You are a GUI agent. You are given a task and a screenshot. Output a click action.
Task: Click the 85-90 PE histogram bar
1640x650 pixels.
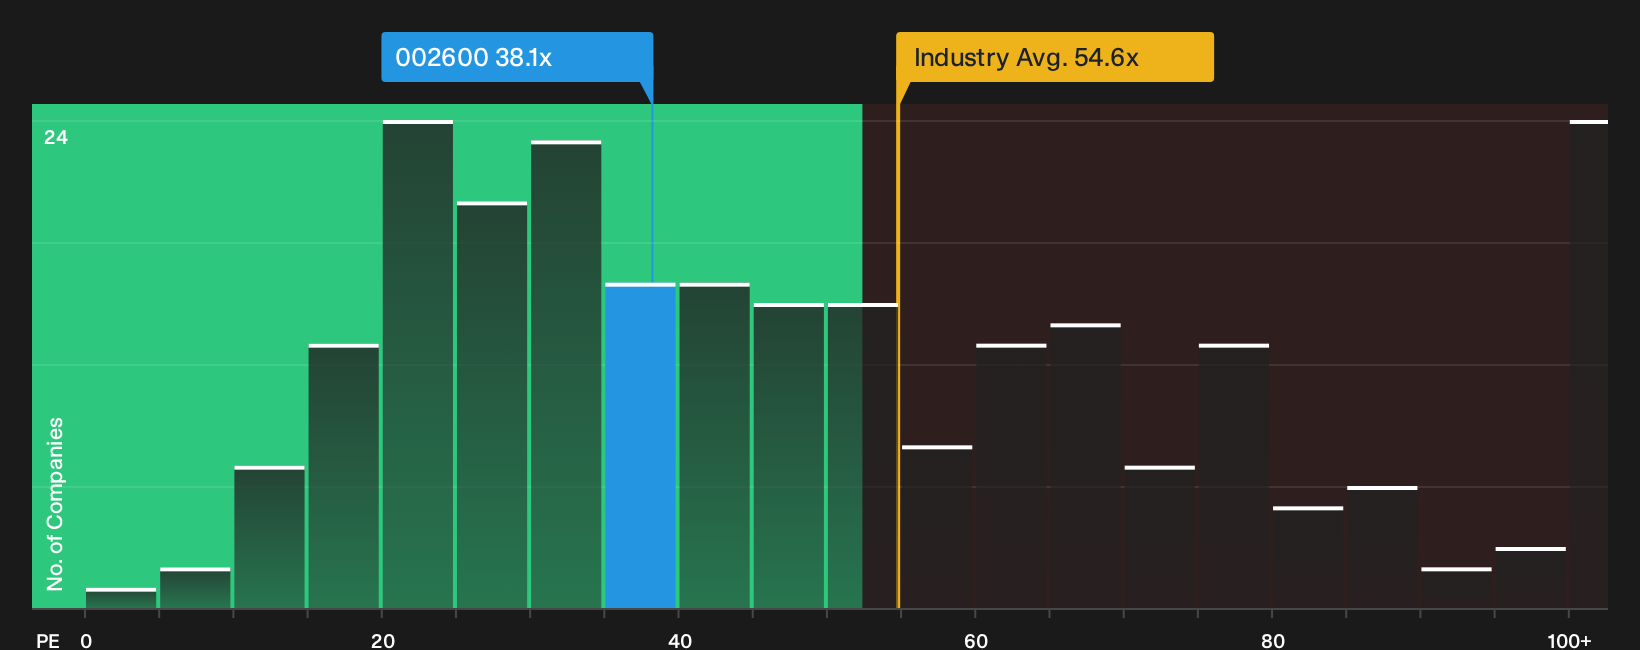click(1382, 547)
